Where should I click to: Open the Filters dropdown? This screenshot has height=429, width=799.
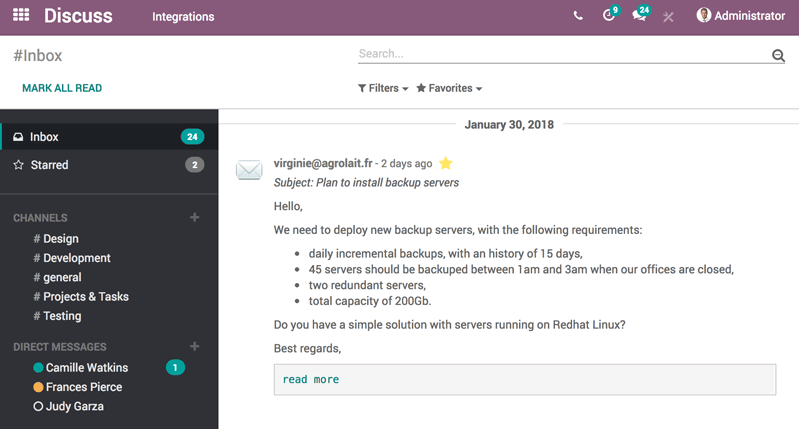[383, 88]
